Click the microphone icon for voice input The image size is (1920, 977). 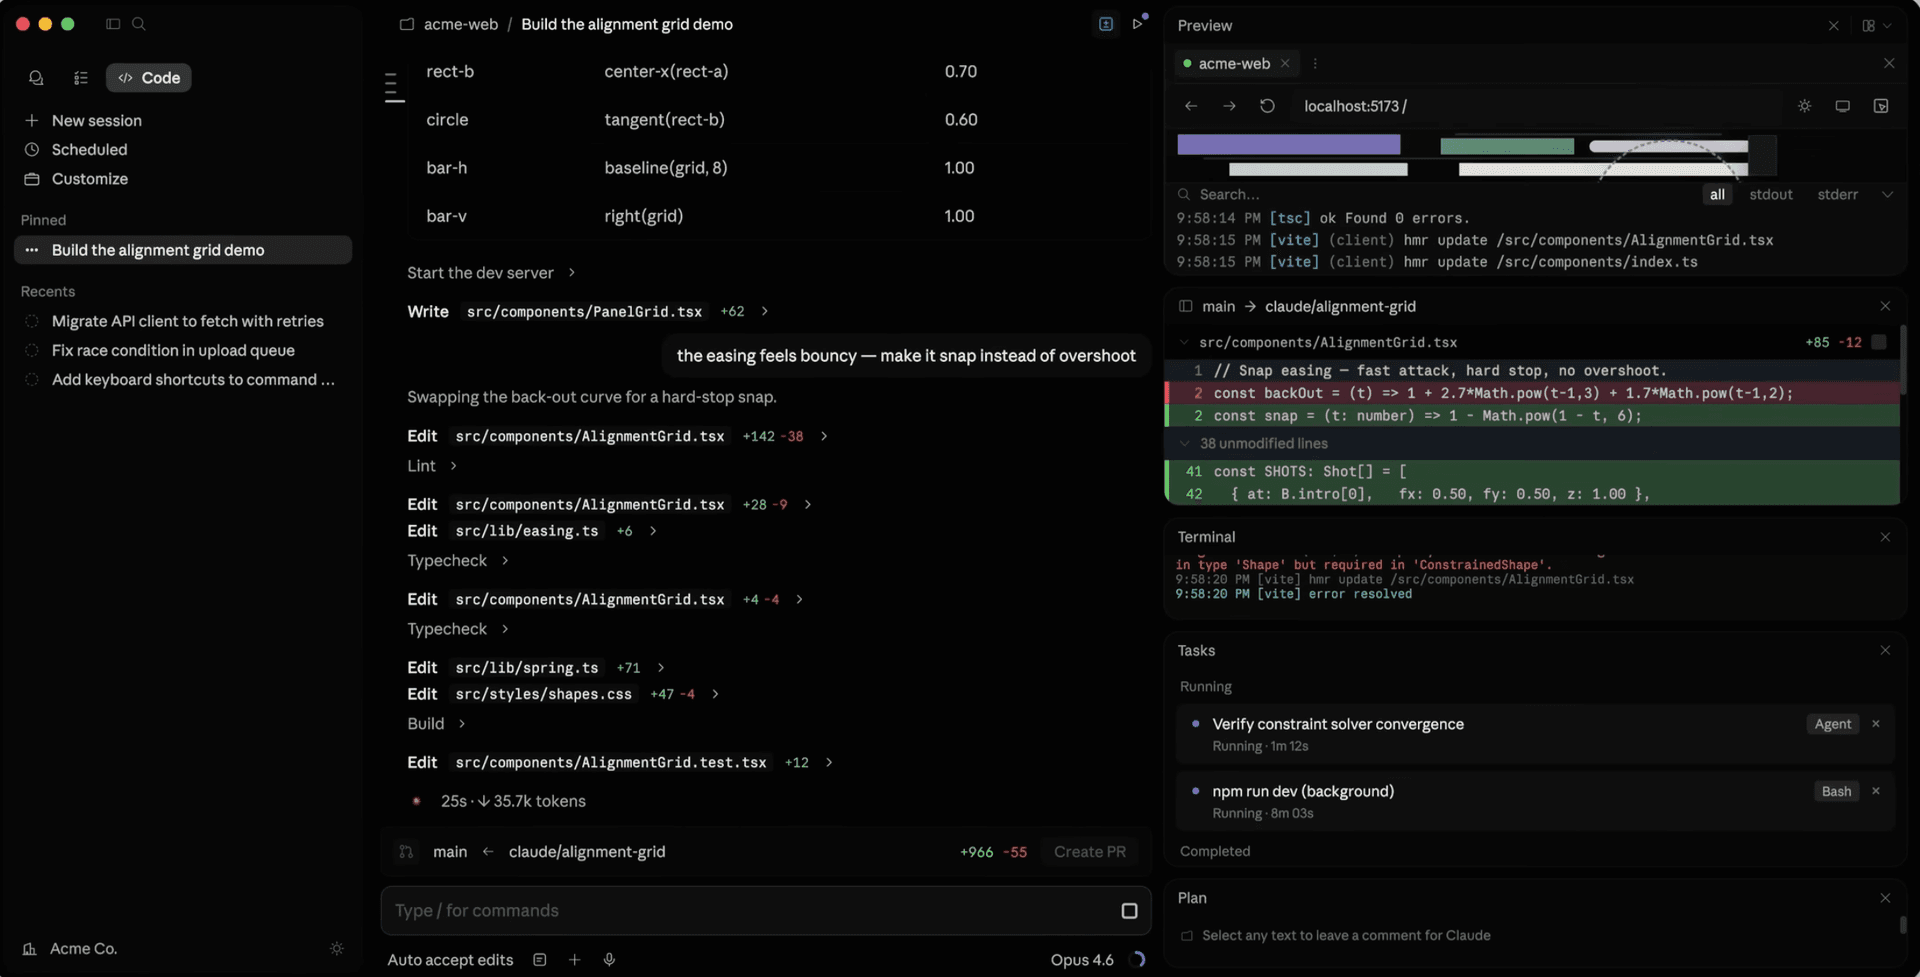(610, 959)
